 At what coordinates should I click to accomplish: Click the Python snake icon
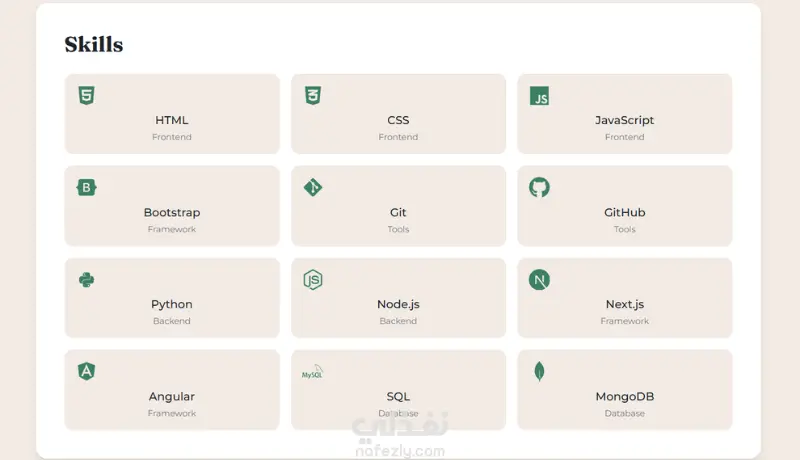point(86,280)
